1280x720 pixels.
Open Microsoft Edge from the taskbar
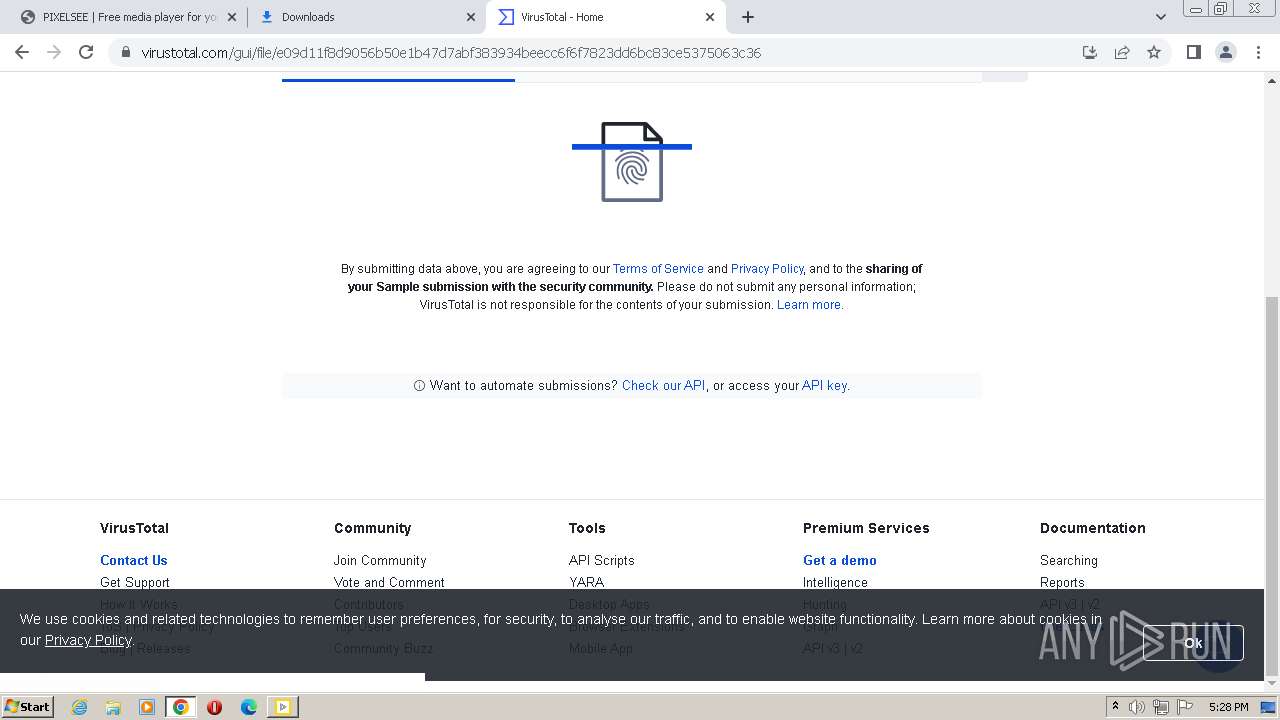248,707
